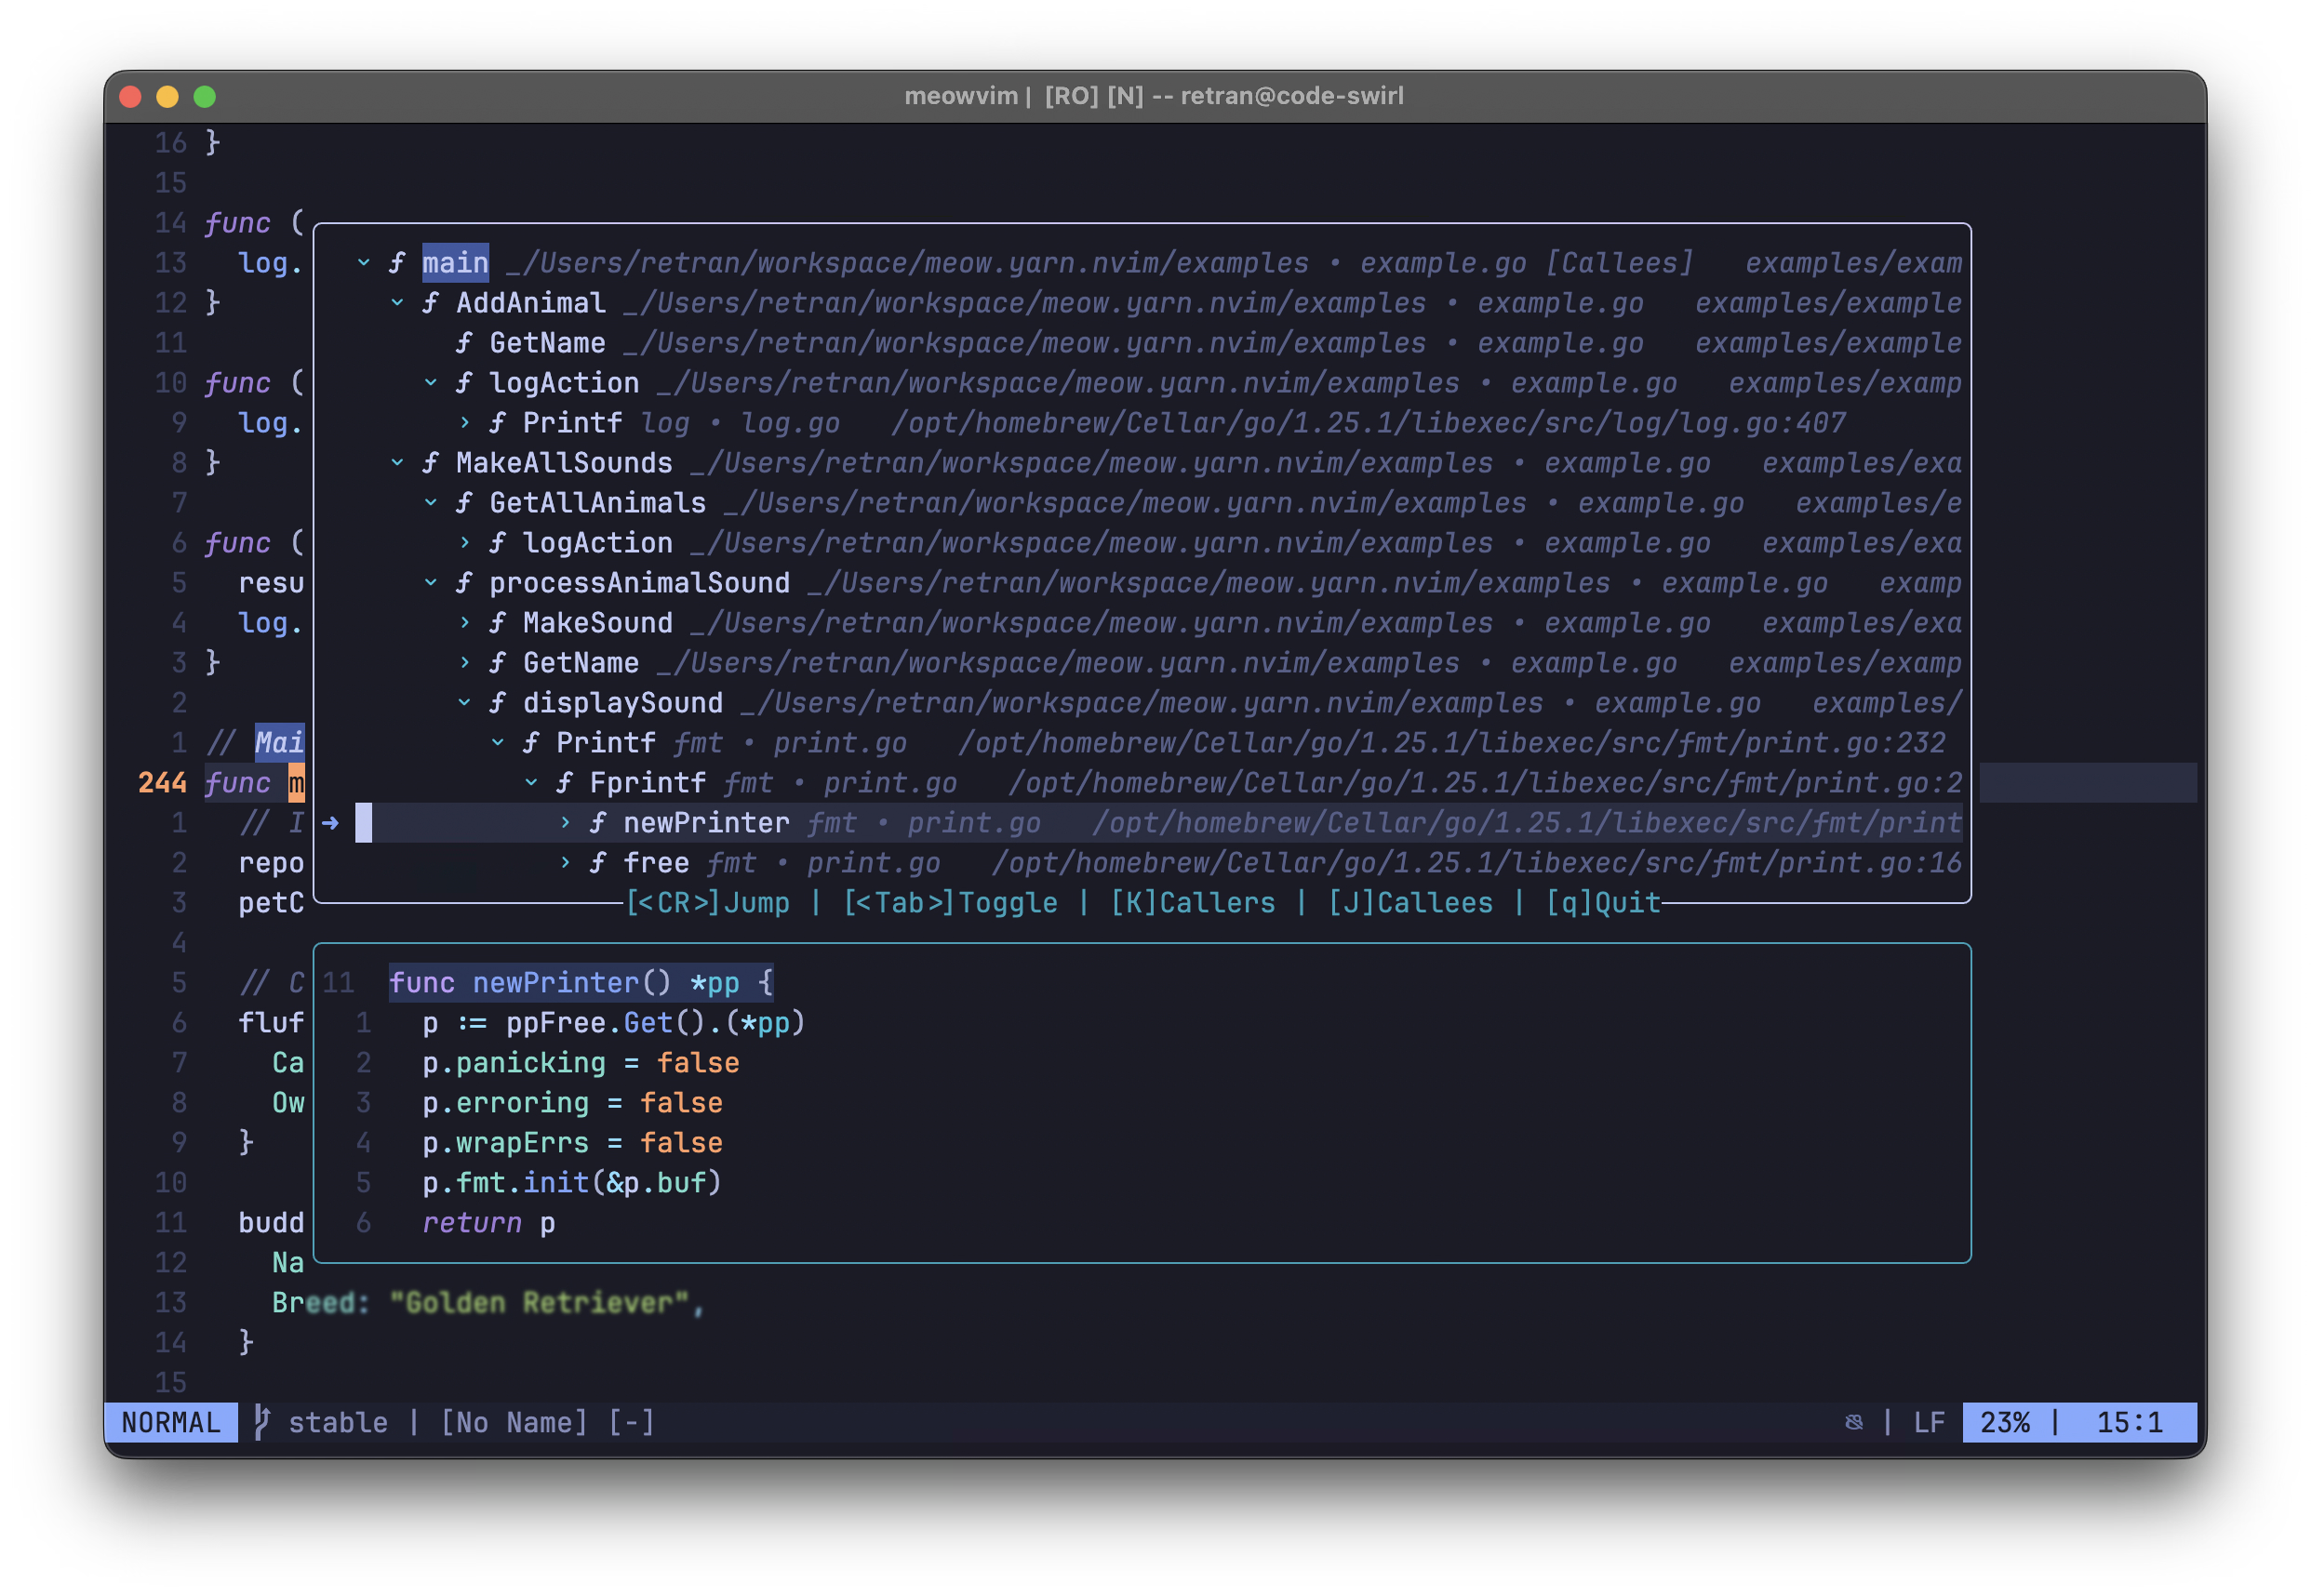Image resolution: width=2311 pixels, height=1596 pixels.
Task: Click the yellow minimize window button
Action: click(167, 96)
